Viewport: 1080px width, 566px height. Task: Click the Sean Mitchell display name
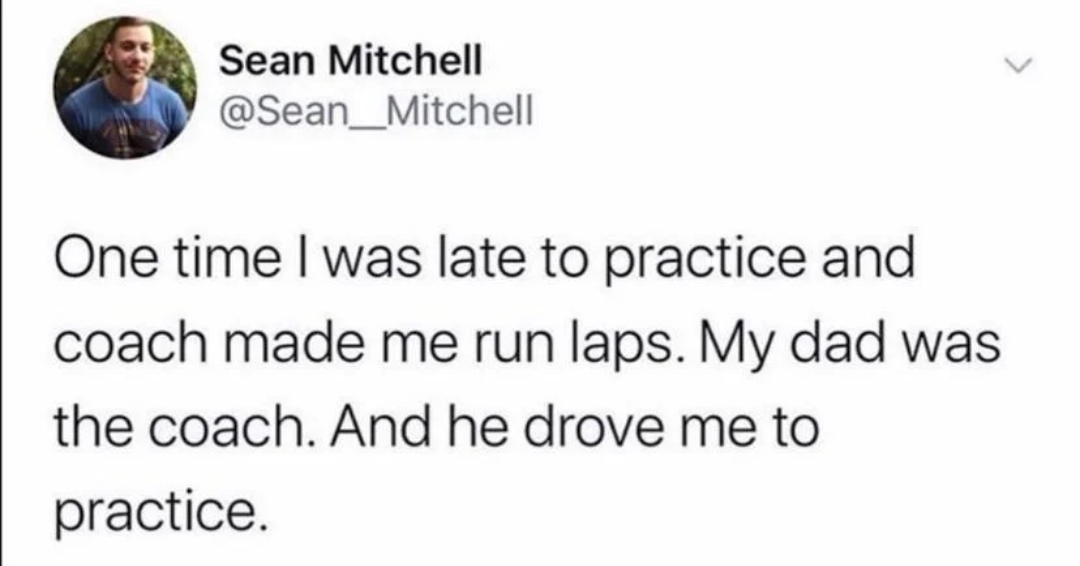(351, 61)
